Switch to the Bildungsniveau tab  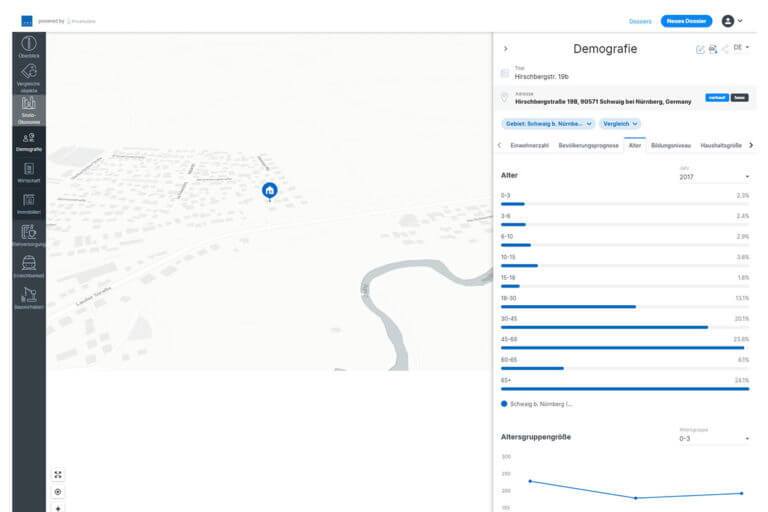point(671,145)
